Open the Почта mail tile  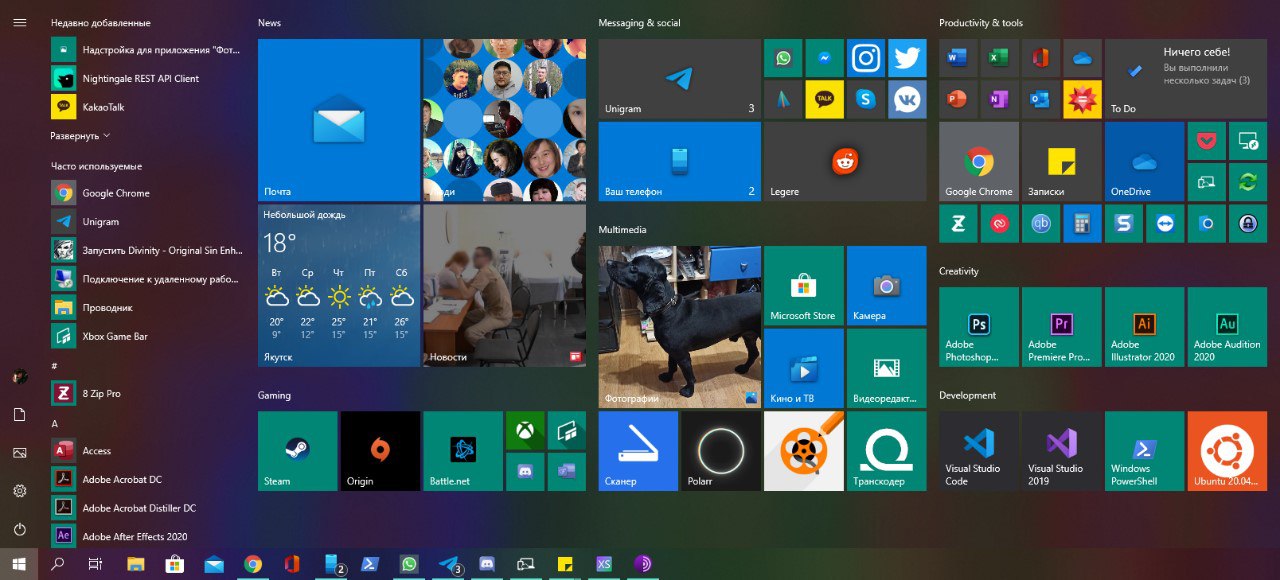(x=339, y=120)
